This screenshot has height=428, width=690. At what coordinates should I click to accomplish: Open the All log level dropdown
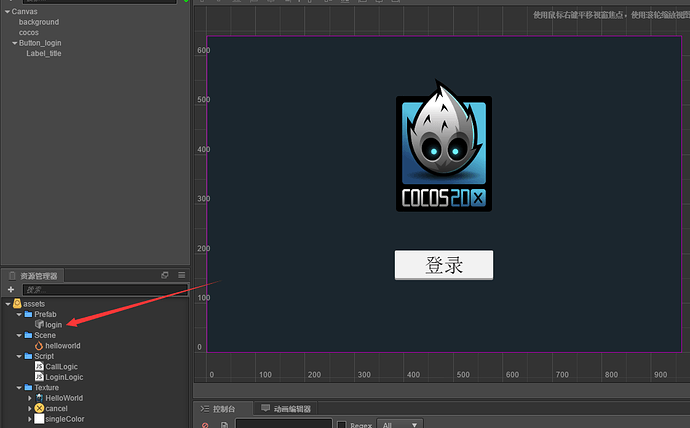pos(400,424)
